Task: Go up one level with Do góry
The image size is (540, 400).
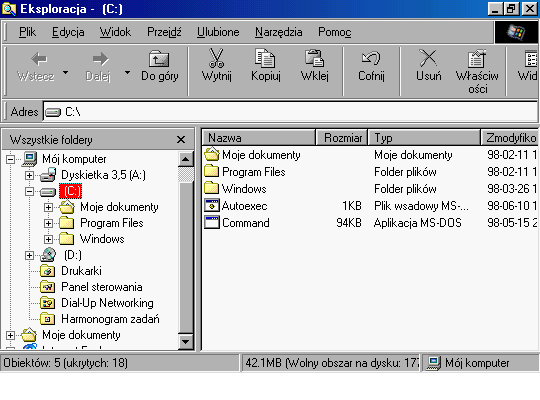Action: pyautogui.click(x=159, y=66)
